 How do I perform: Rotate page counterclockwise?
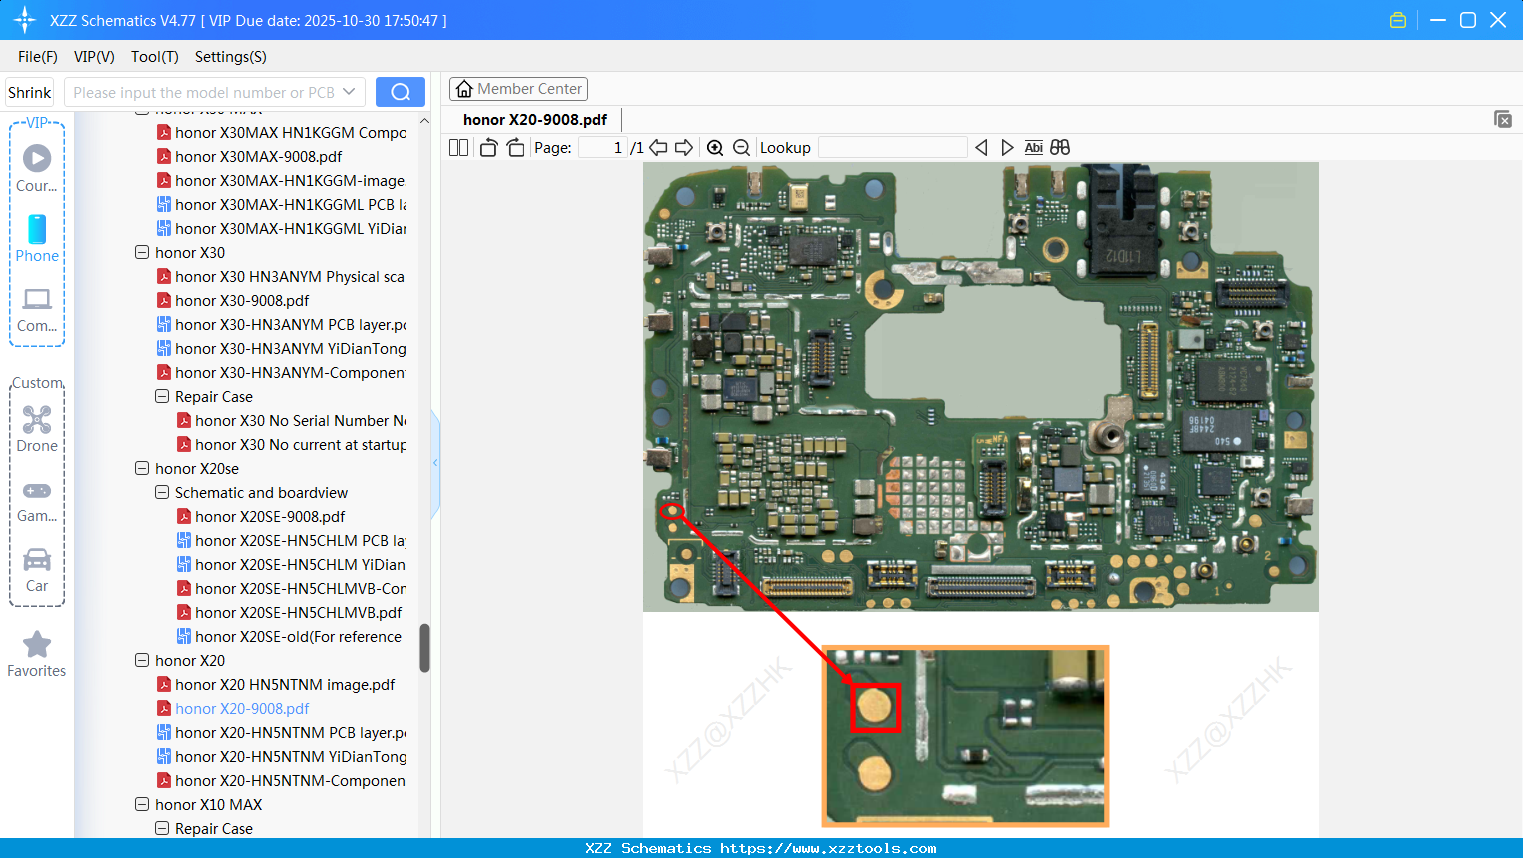pyautogui.click(x=488, y=148)
